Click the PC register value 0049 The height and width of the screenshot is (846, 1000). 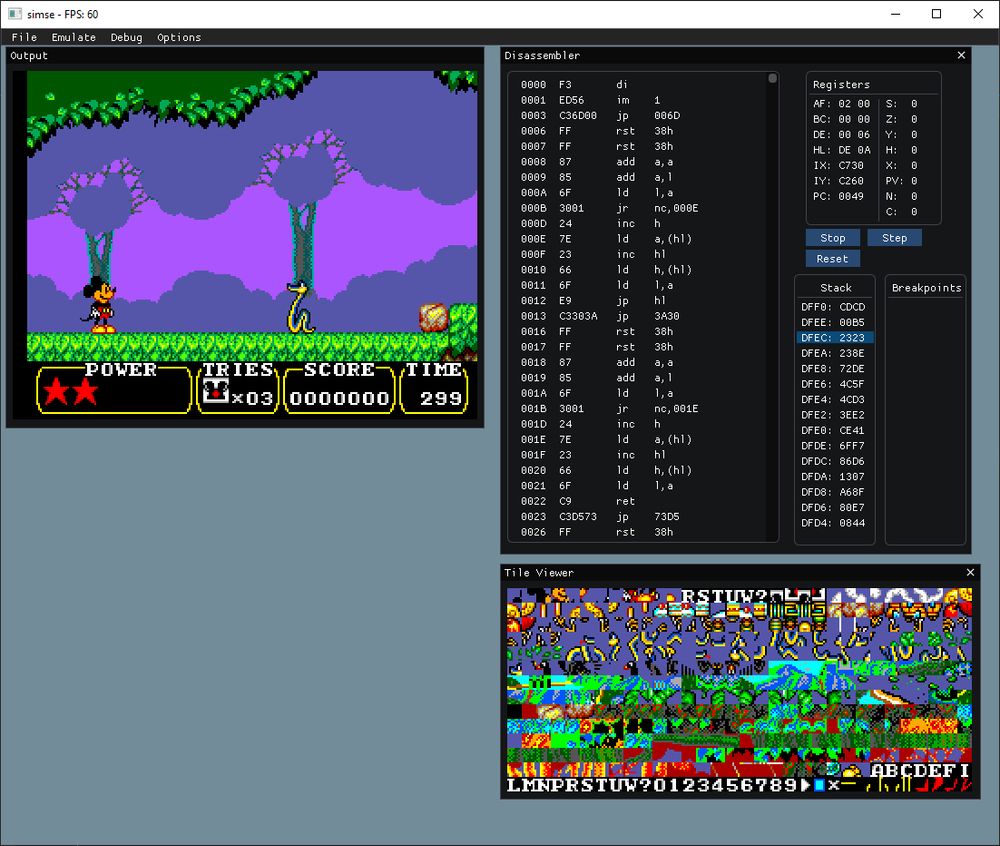[x=851, y=196]
